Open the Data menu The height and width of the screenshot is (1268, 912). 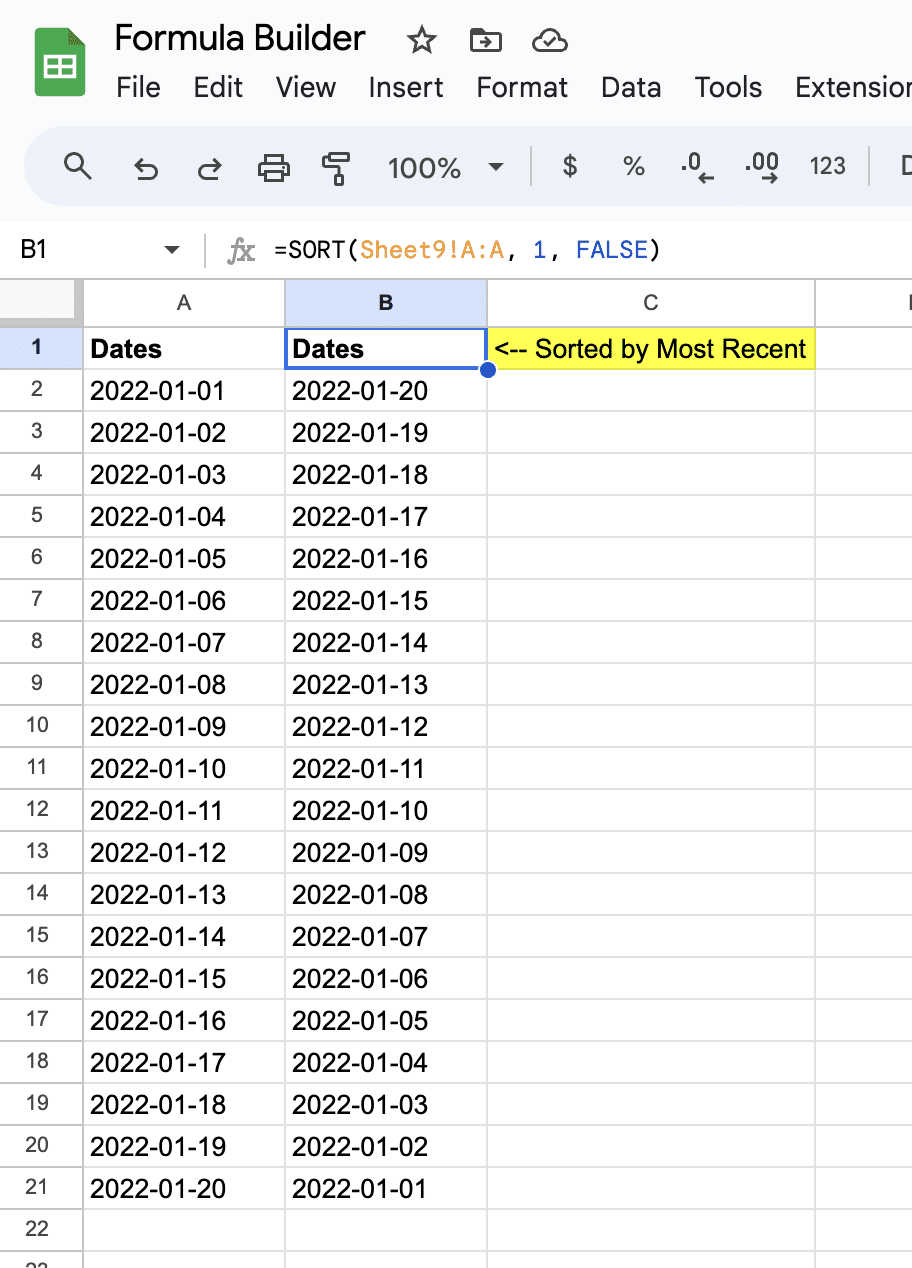click(x=630, y=88)
